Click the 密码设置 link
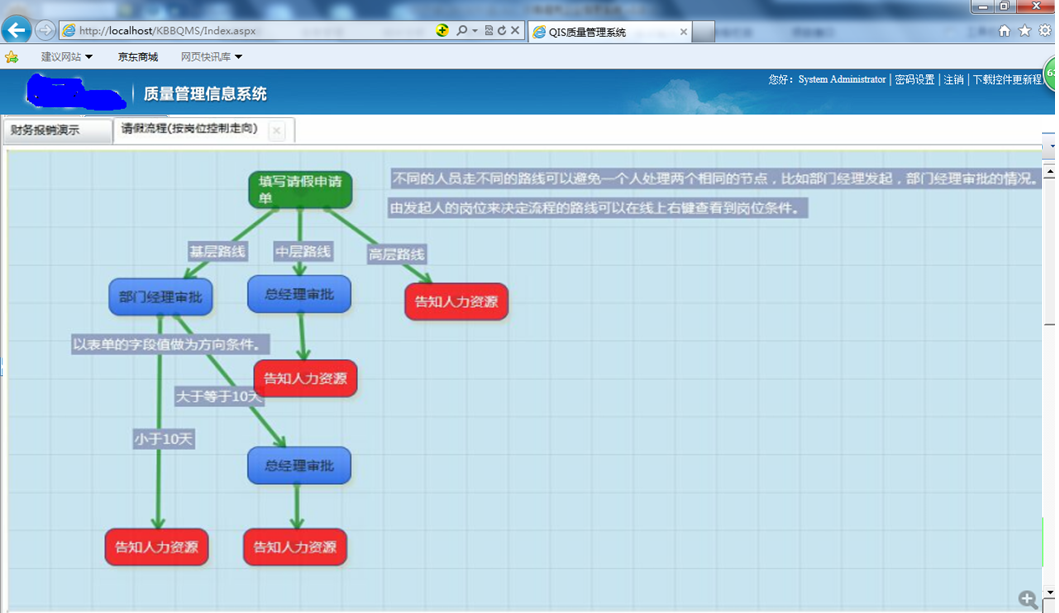Viewport: 1059px width, 613px height. [914, 79]
